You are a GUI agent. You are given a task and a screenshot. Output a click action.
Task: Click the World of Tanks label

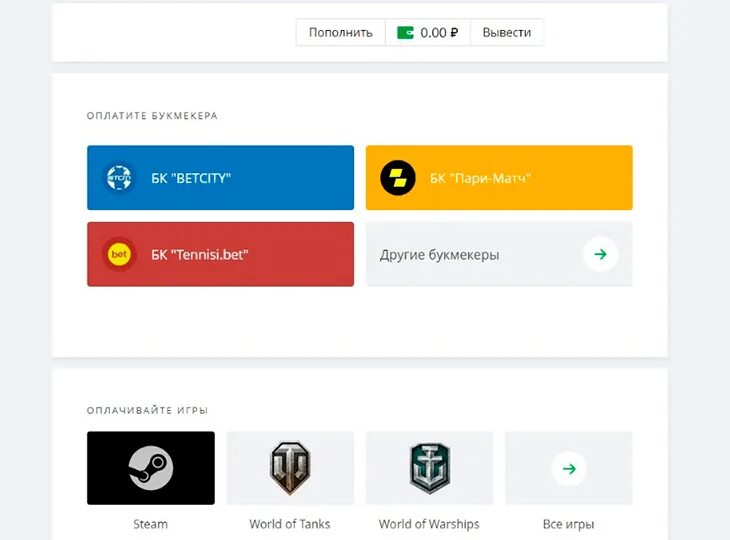pos(290,524)
